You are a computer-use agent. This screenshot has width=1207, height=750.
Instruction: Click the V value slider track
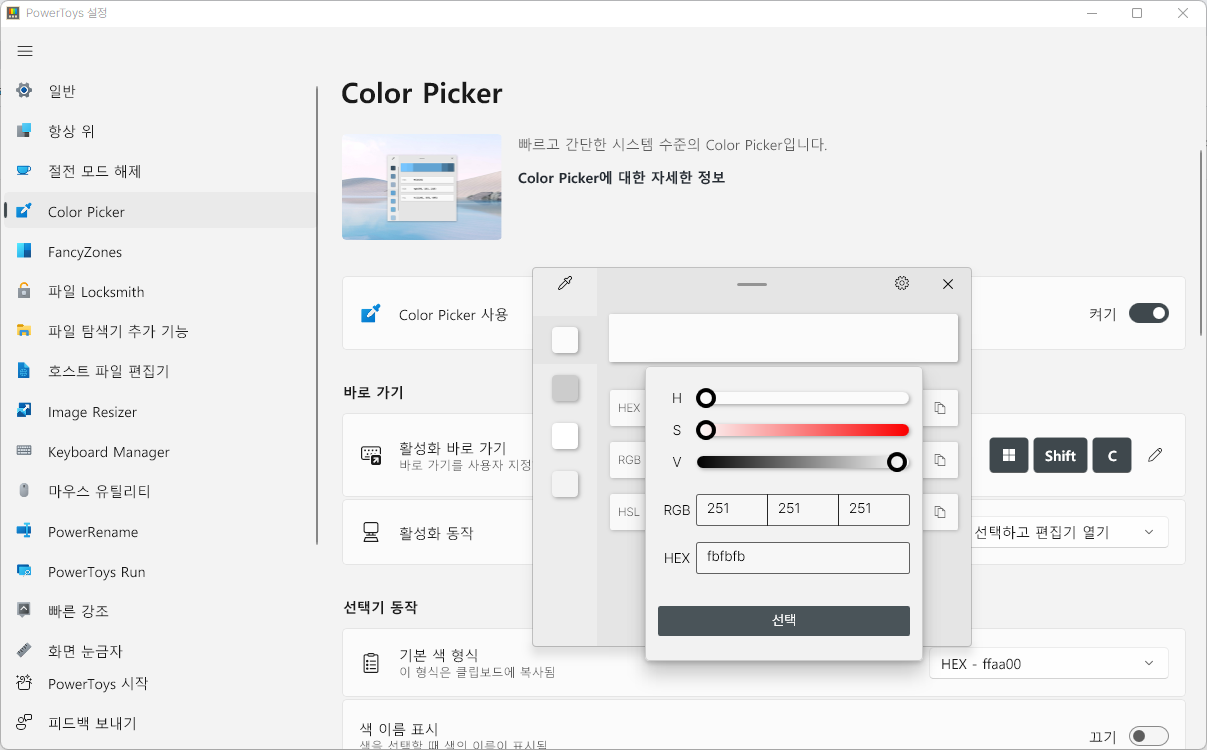(803, 462)
